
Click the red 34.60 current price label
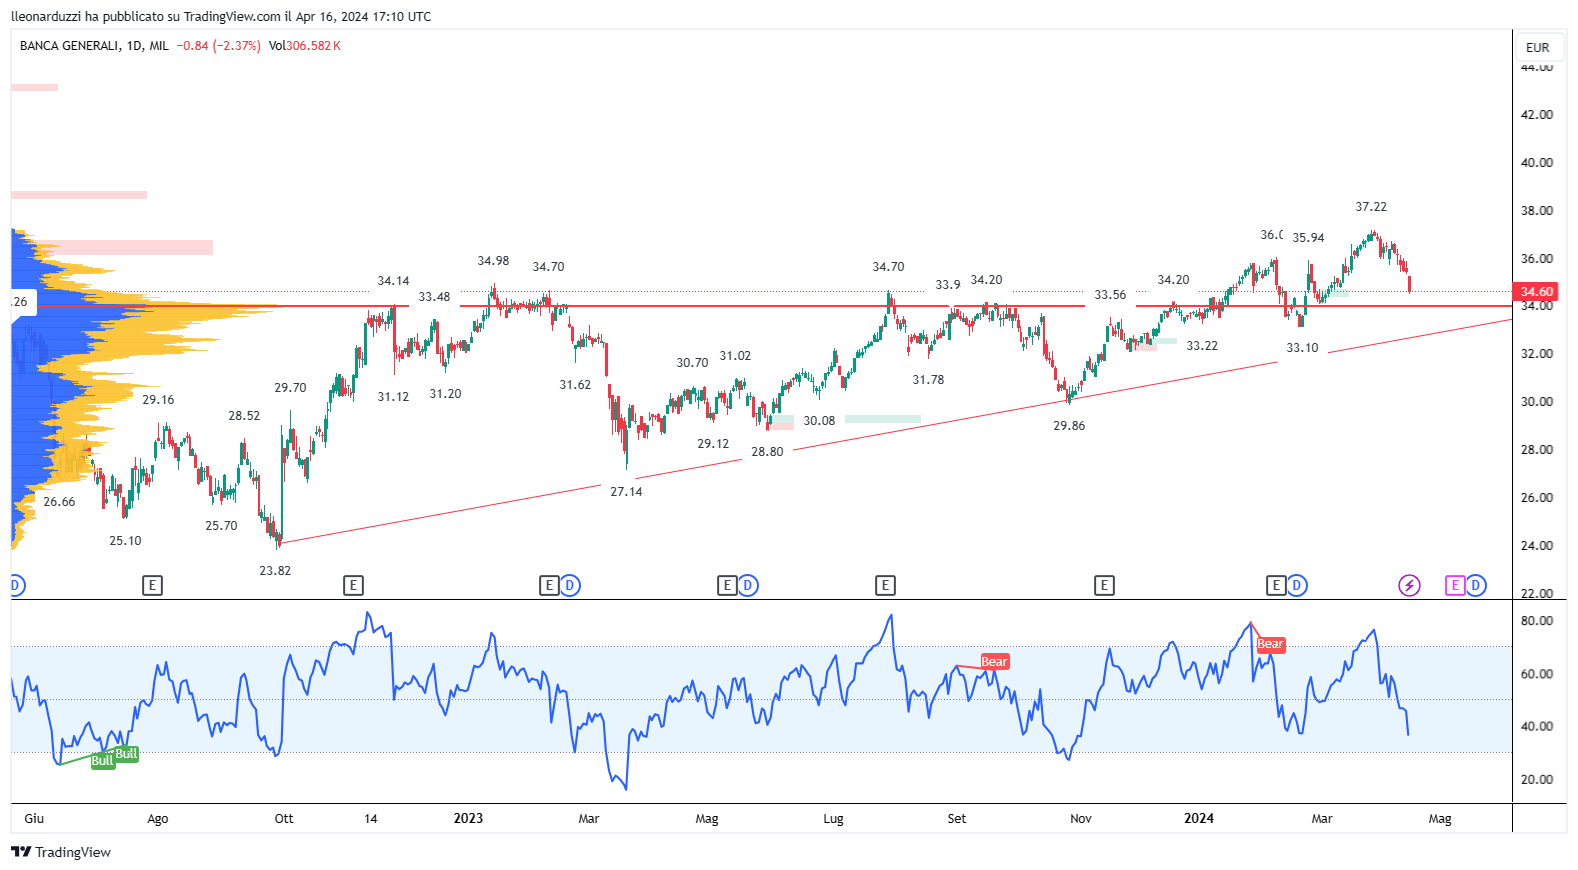pos(1537,292)
